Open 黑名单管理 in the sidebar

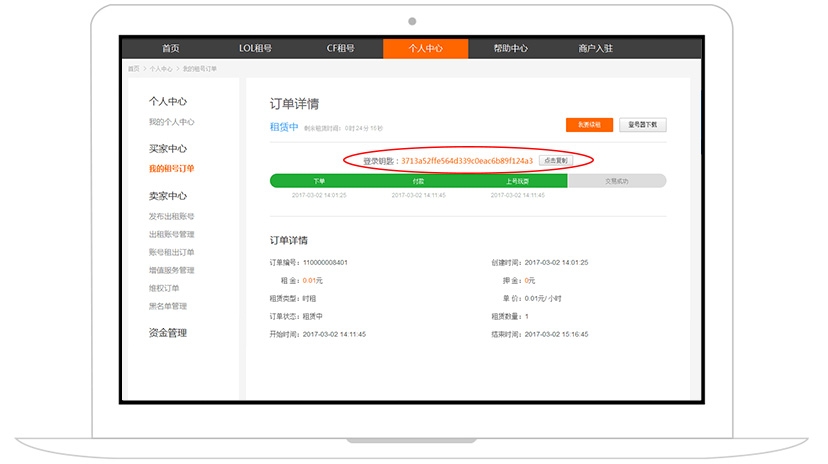[167, 307]
